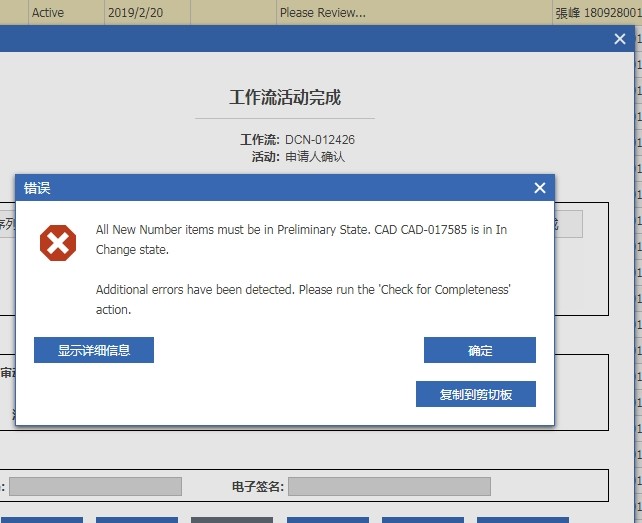This screenshot has height=523, width=642.
Task: Click the gray input field left of 电子签名
Action: [x=95, y=487]
